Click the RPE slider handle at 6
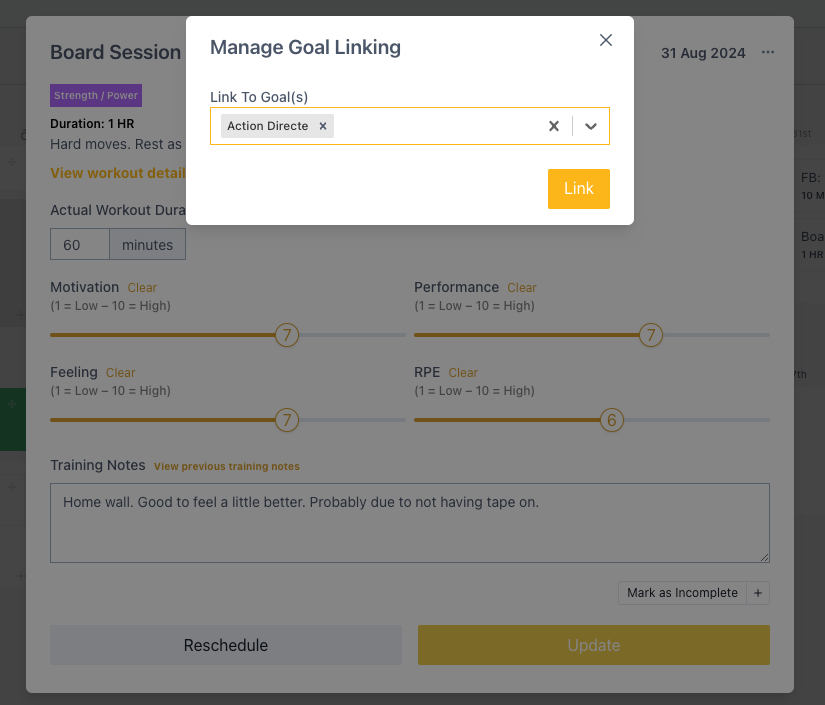 [611, 420]
